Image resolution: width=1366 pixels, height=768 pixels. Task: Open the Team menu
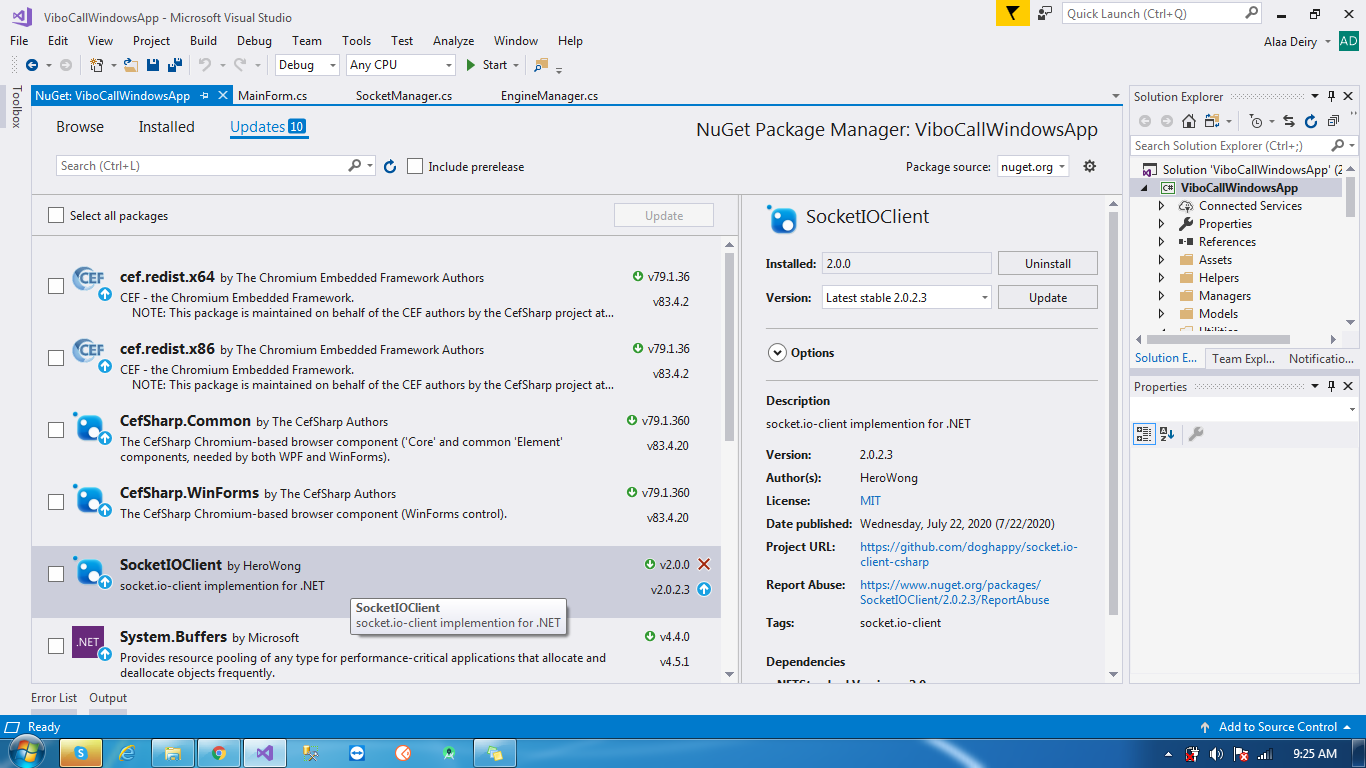[307, 41]
